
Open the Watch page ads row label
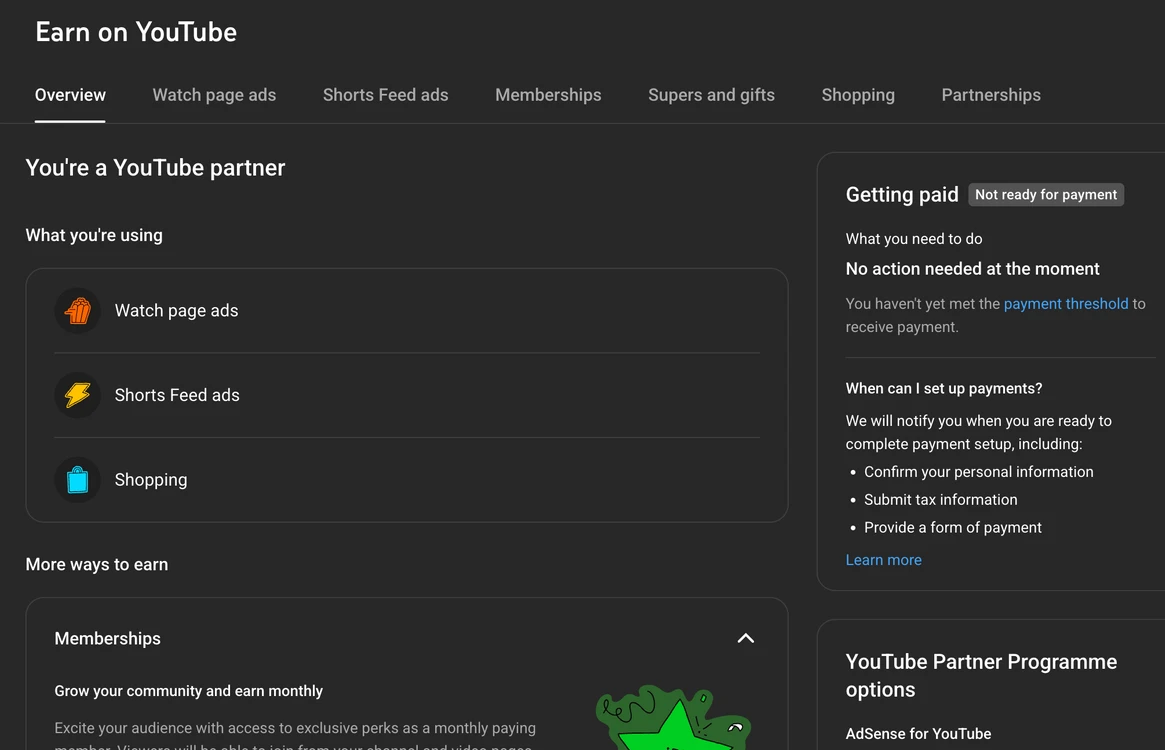tap(176, 311)
